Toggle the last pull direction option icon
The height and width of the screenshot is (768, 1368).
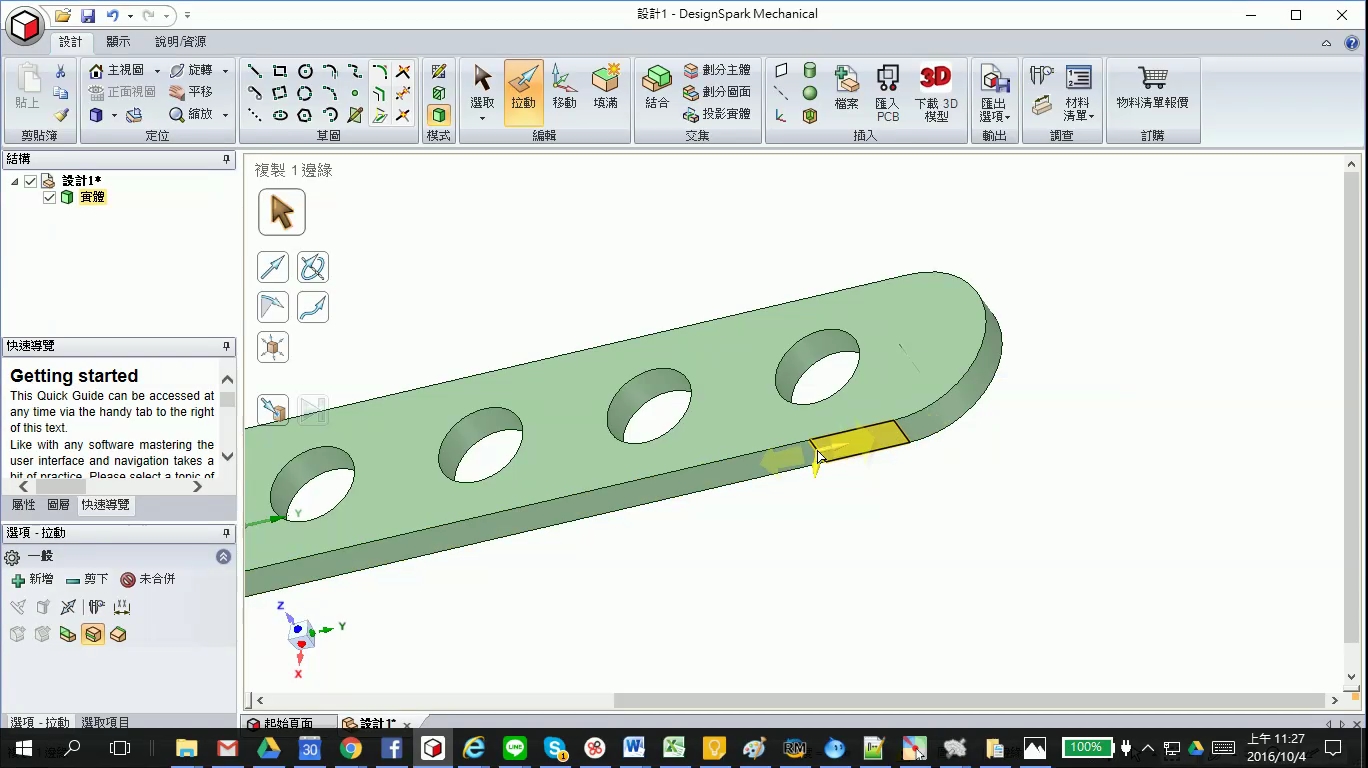tap(118, 634)
